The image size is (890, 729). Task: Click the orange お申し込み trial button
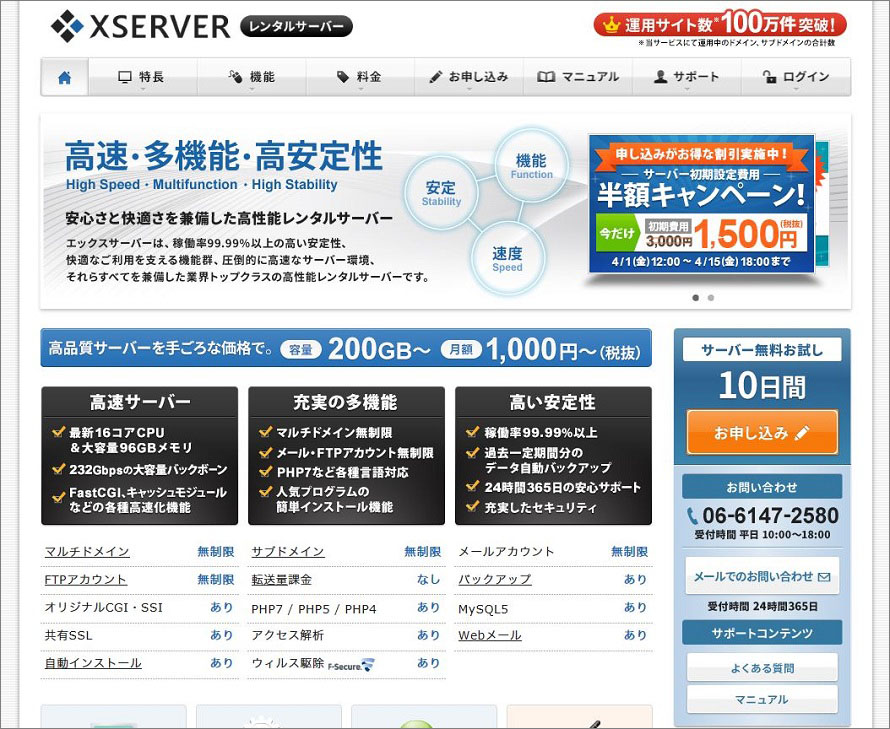762,433
